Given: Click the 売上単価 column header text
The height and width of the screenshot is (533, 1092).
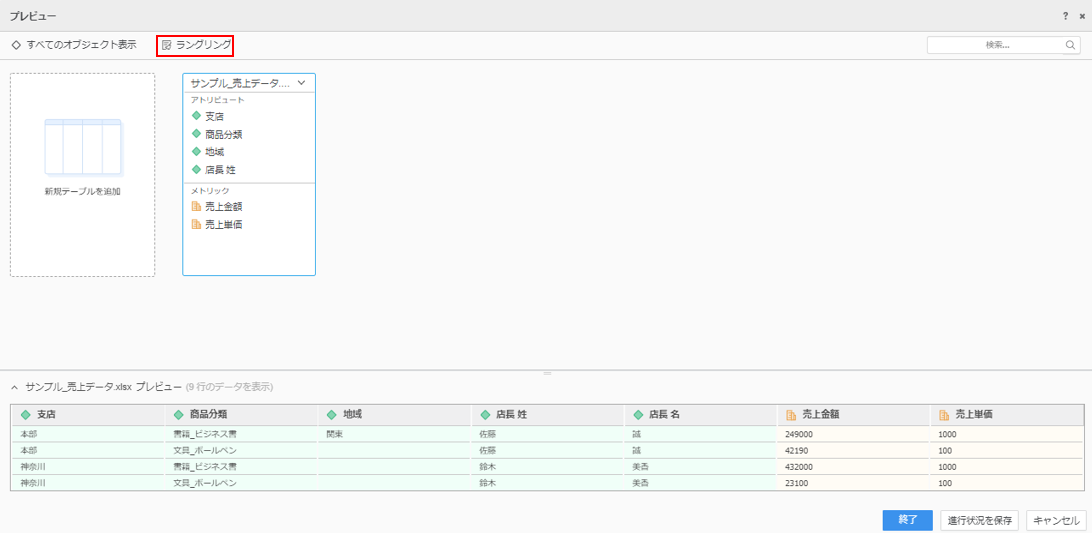Looking at the screenshot, I should [x=974, y=415].
